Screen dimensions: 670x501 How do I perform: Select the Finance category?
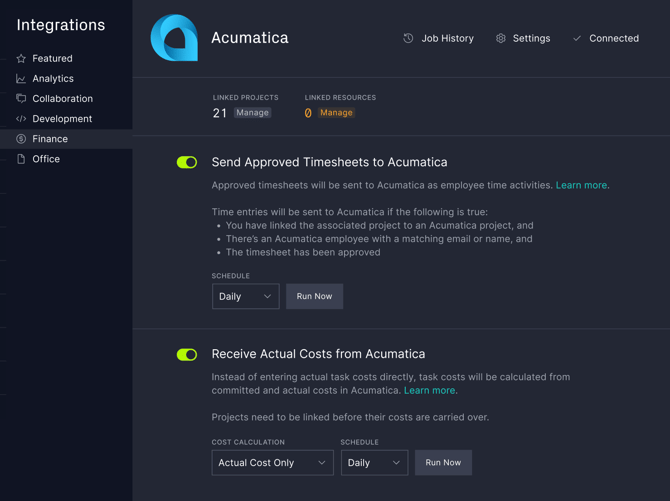66,139
